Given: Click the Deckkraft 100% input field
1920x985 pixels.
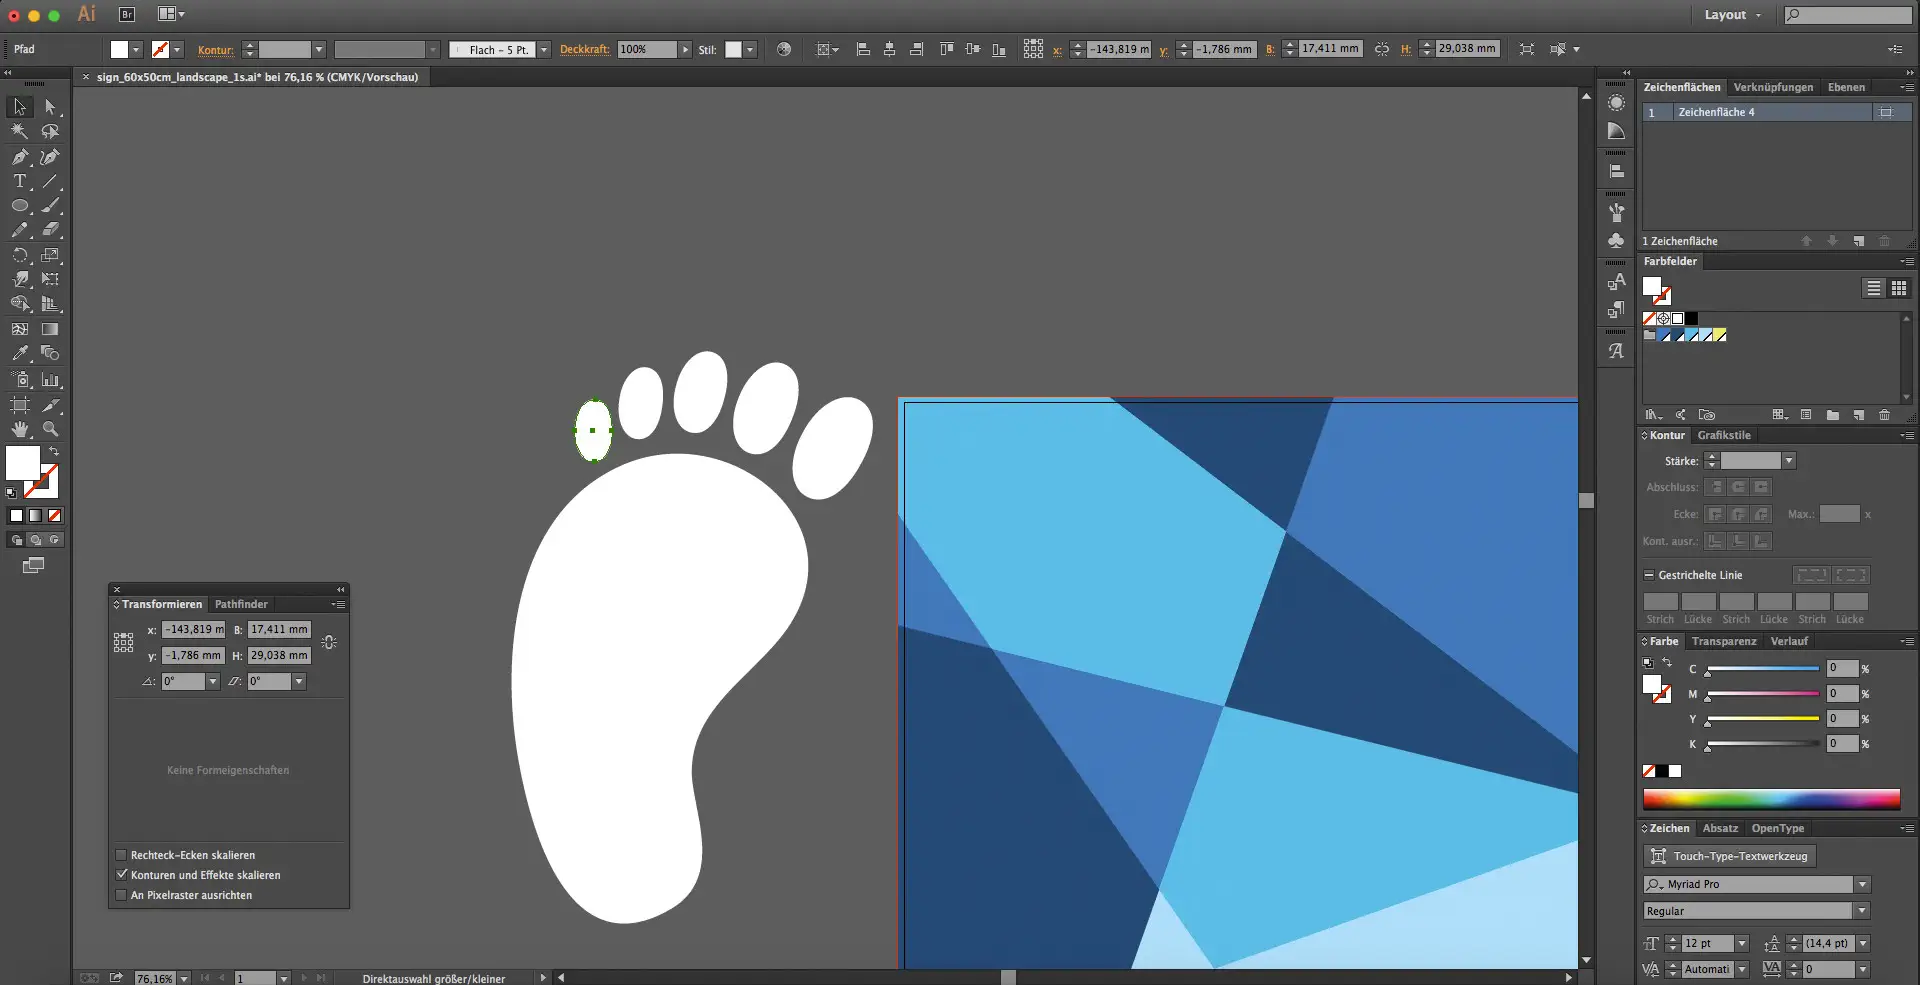Looking at the screenshot, I should 646,50.
